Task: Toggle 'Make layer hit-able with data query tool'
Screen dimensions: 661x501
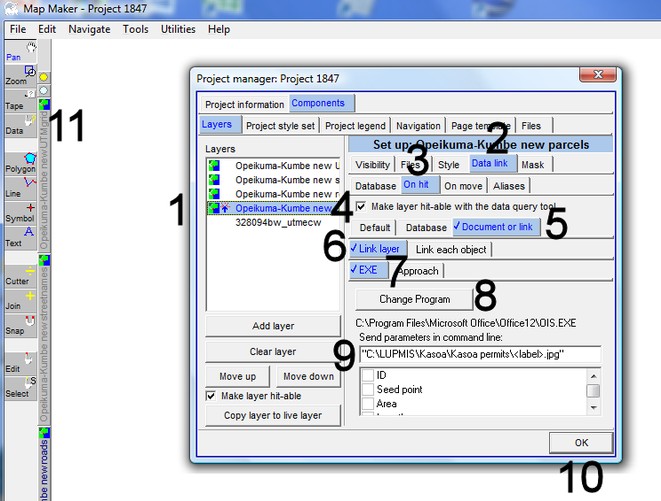Action: pos(361,205)
